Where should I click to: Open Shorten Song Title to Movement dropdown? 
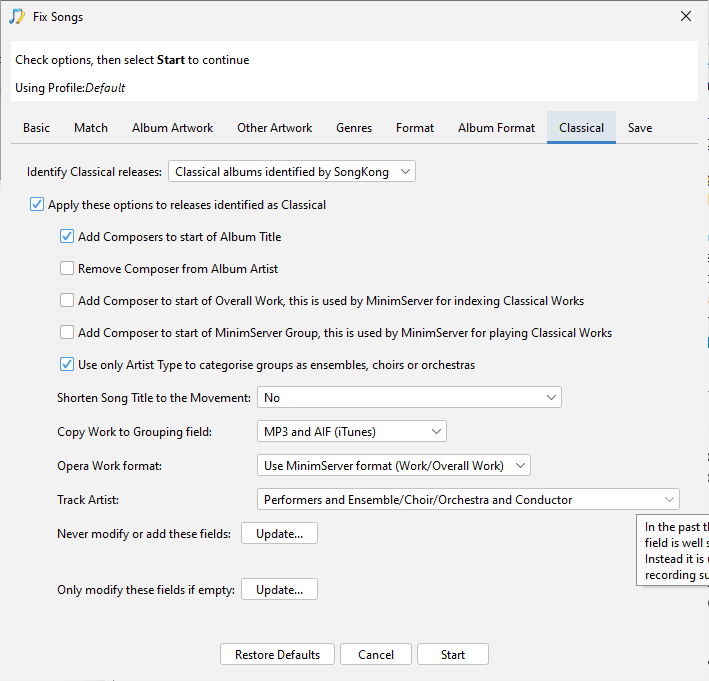pos(409,398)
